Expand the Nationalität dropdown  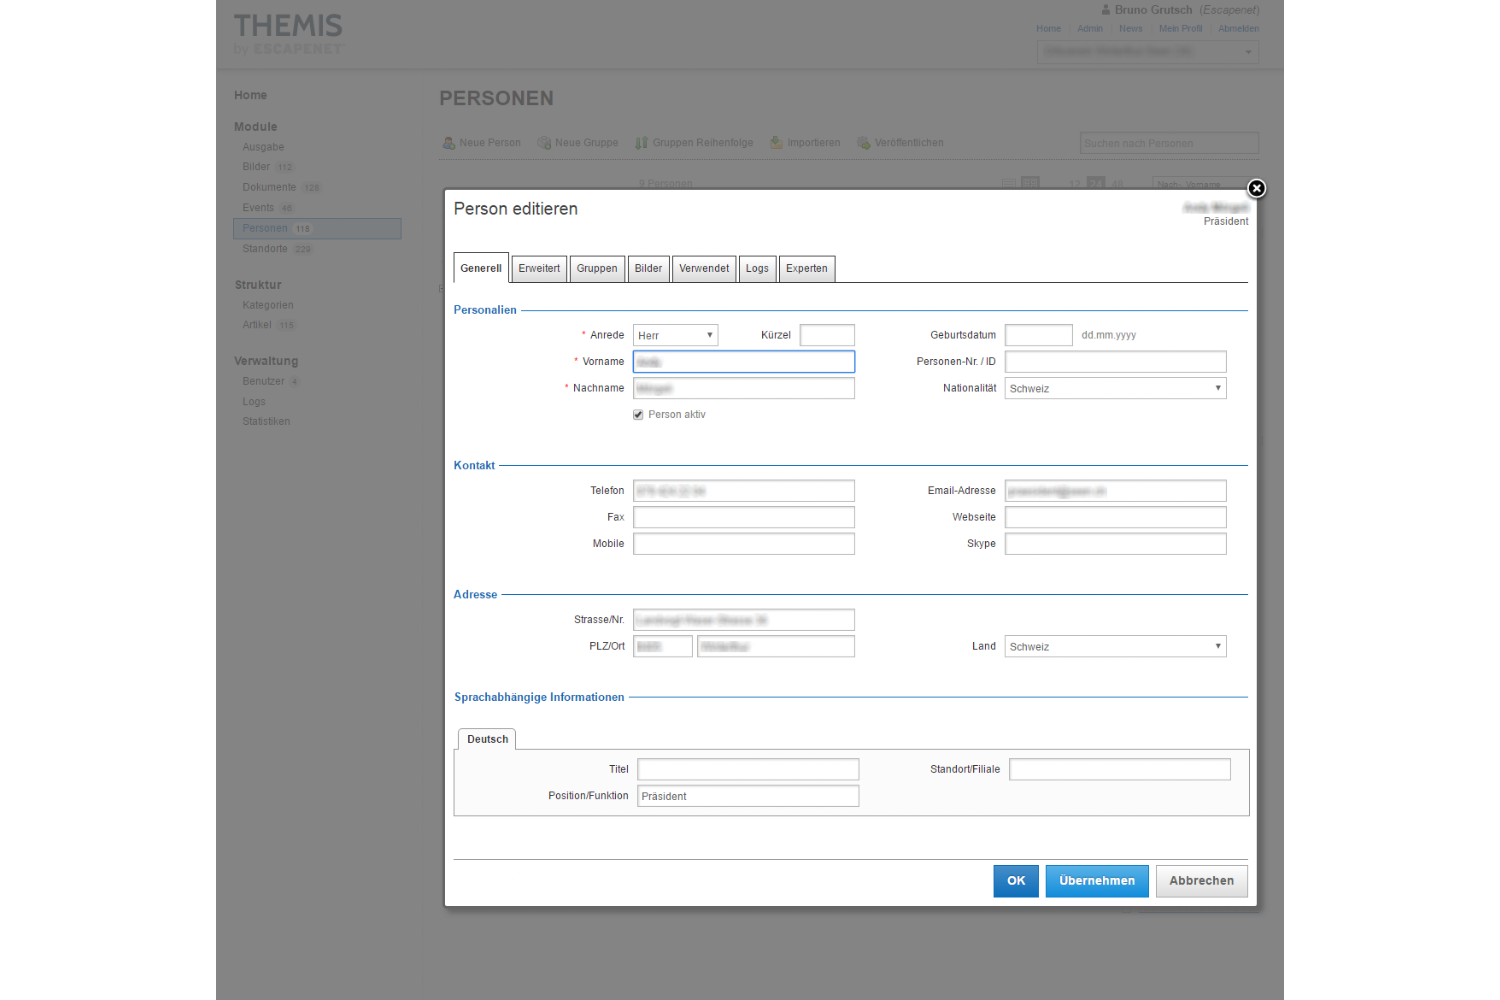click(x=1115, y=389)
